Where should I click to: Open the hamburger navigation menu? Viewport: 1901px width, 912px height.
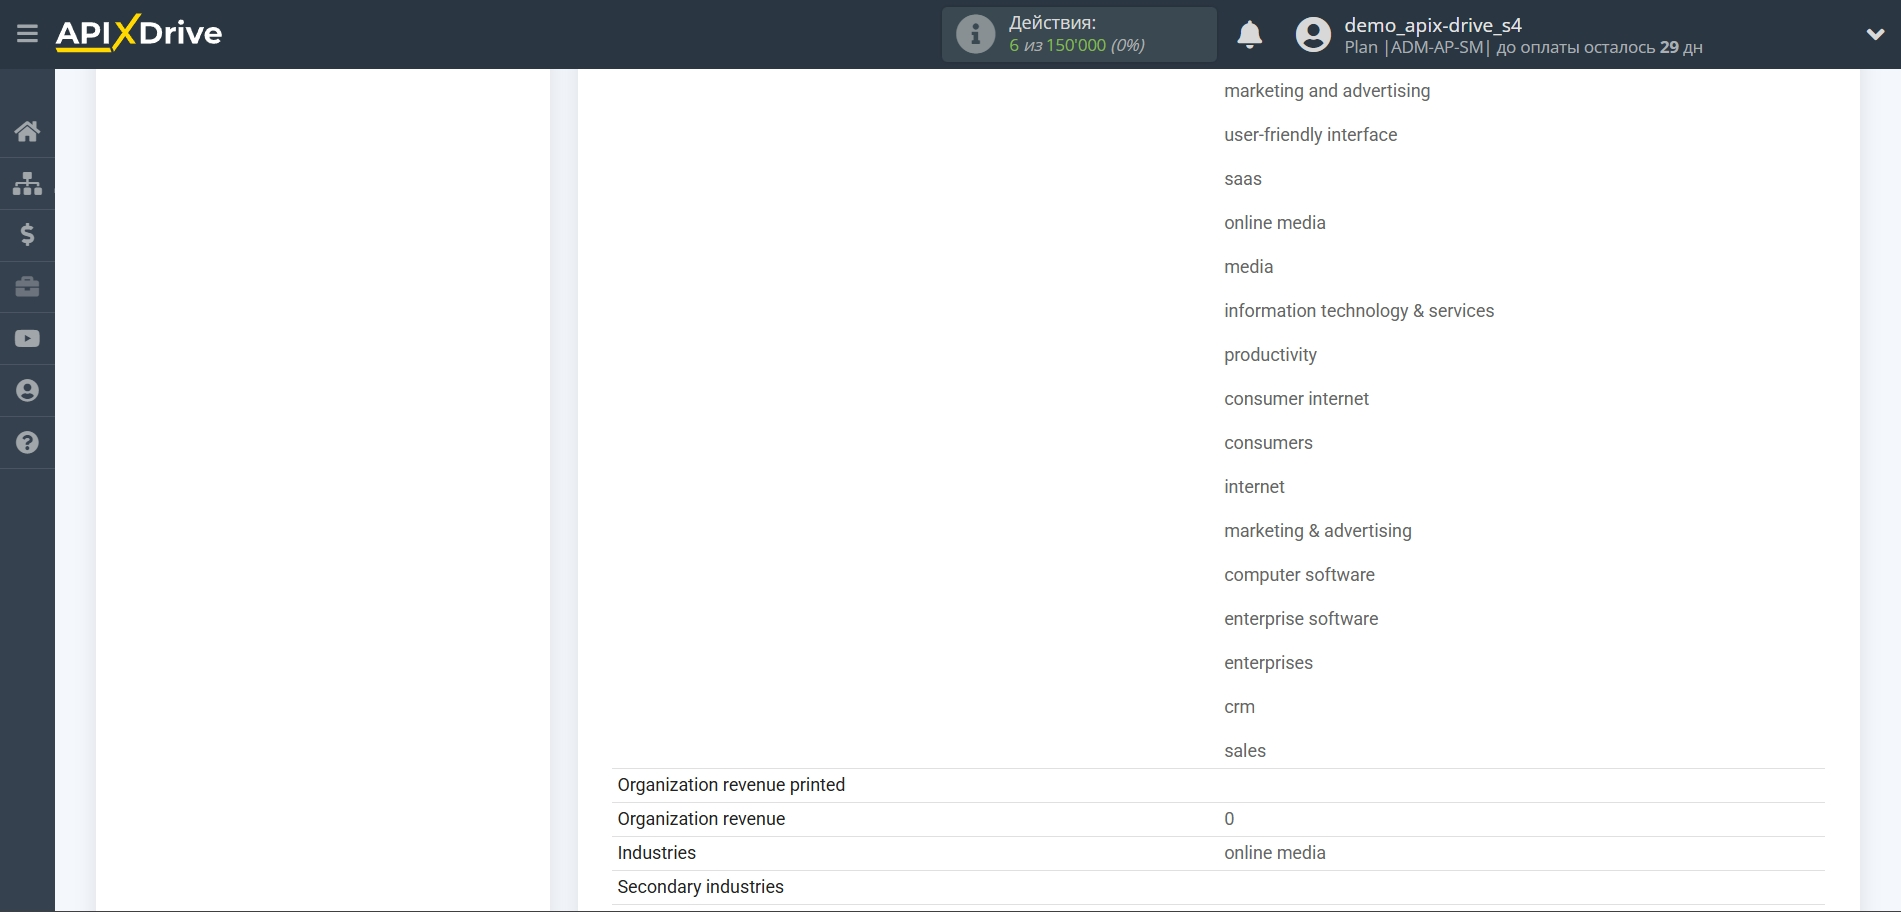tap(27, 33)
